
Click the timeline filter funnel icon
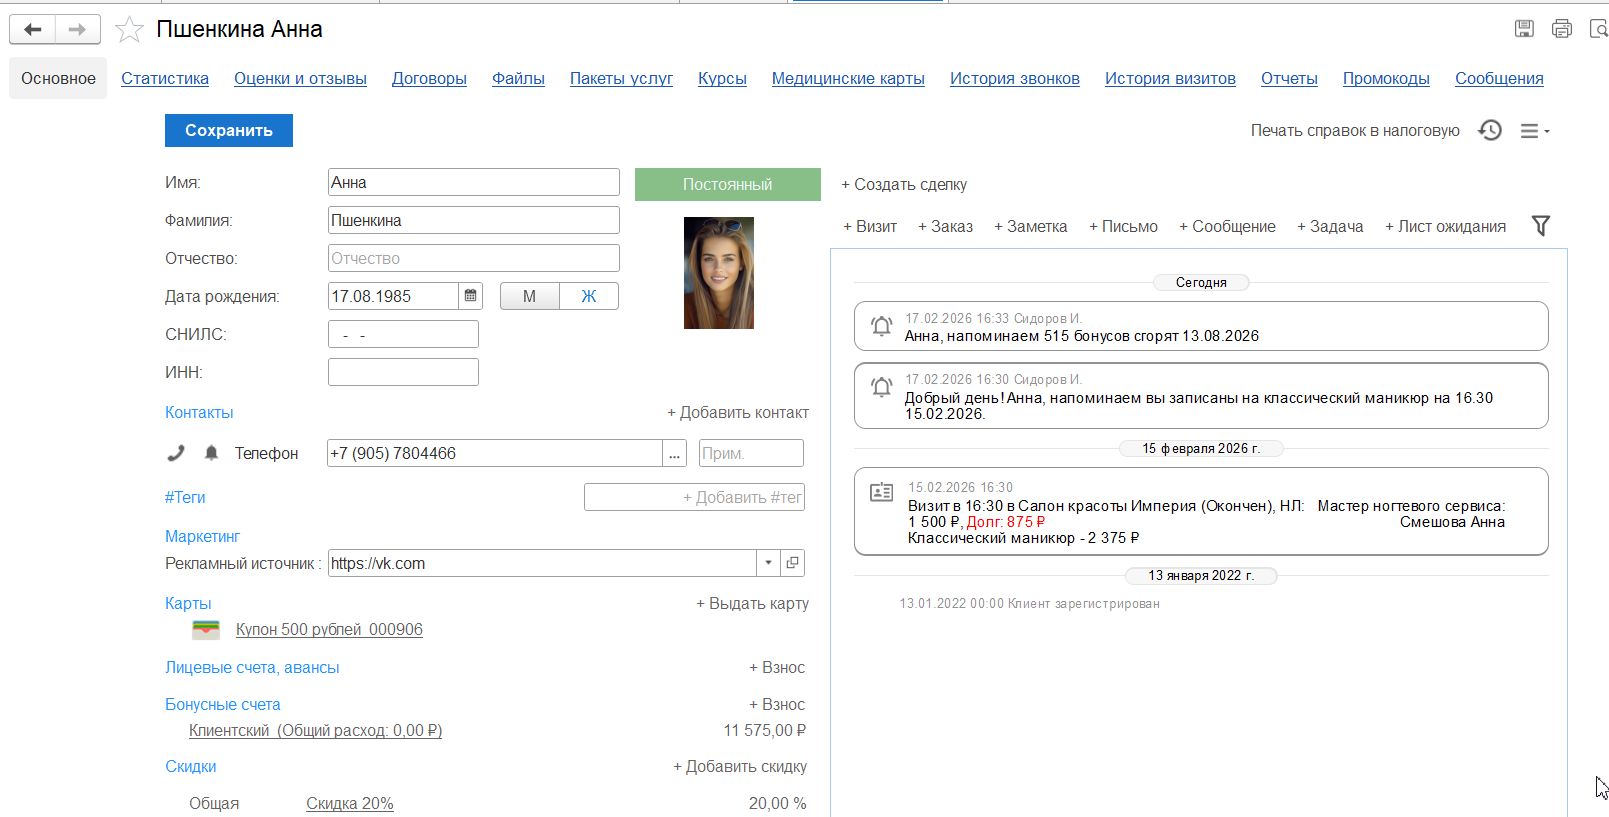[1540, 226]
